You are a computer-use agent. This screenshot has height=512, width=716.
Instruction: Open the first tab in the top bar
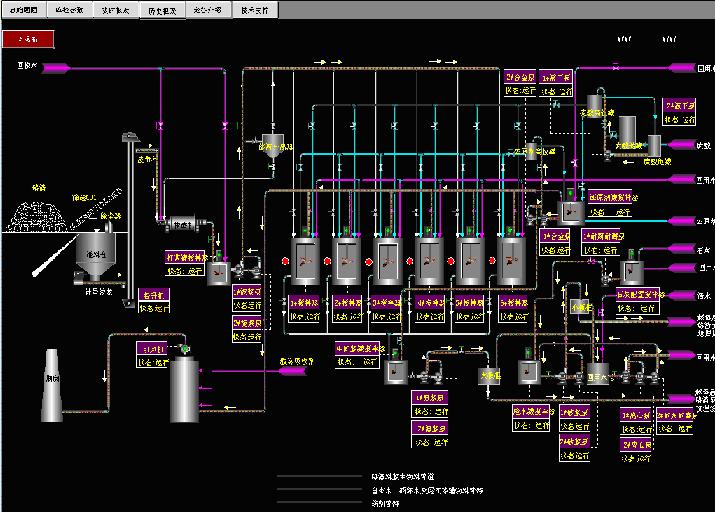[x=23, y=9]
